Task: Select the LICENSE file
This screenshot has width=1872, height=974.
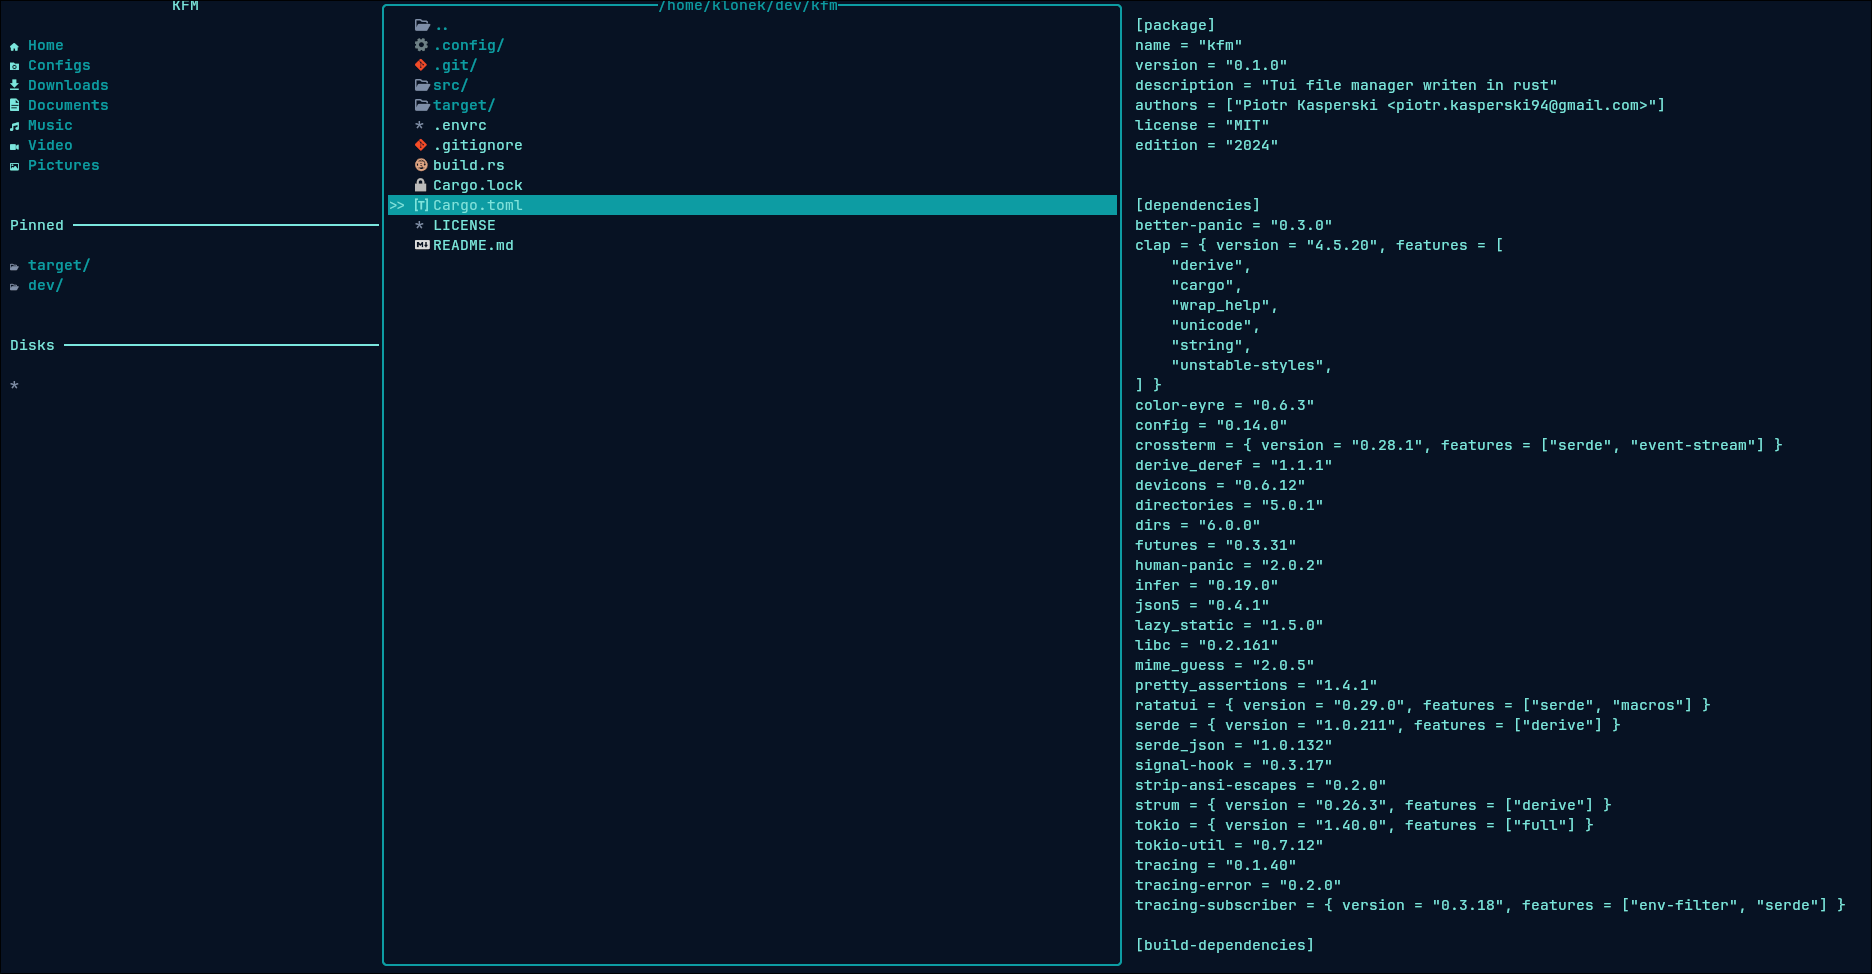Action: tap(752, 225)
